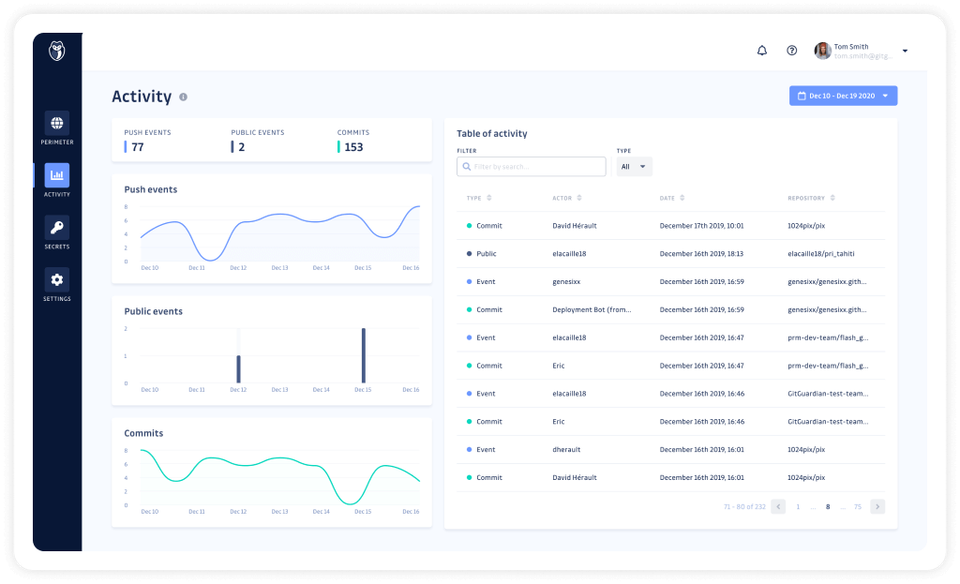The width and height of the screenshot is (960, 584).
Task: Select the Secrets key icon
Action: click(57, 228)
